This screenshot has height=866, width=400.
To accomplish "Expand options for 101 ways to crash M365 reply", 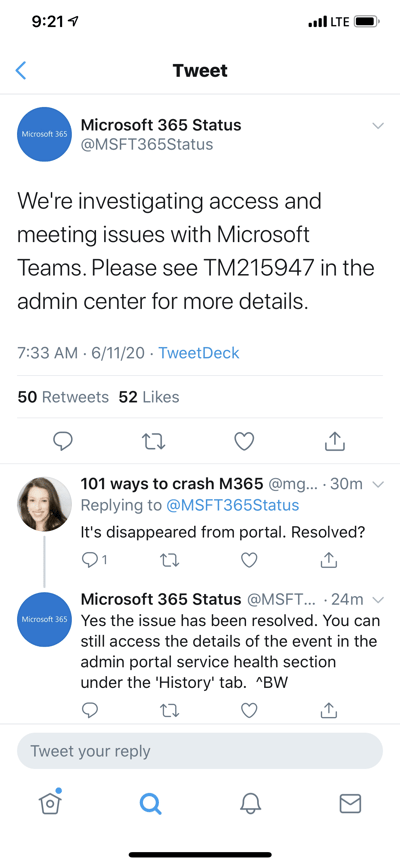I will (378, 485).
